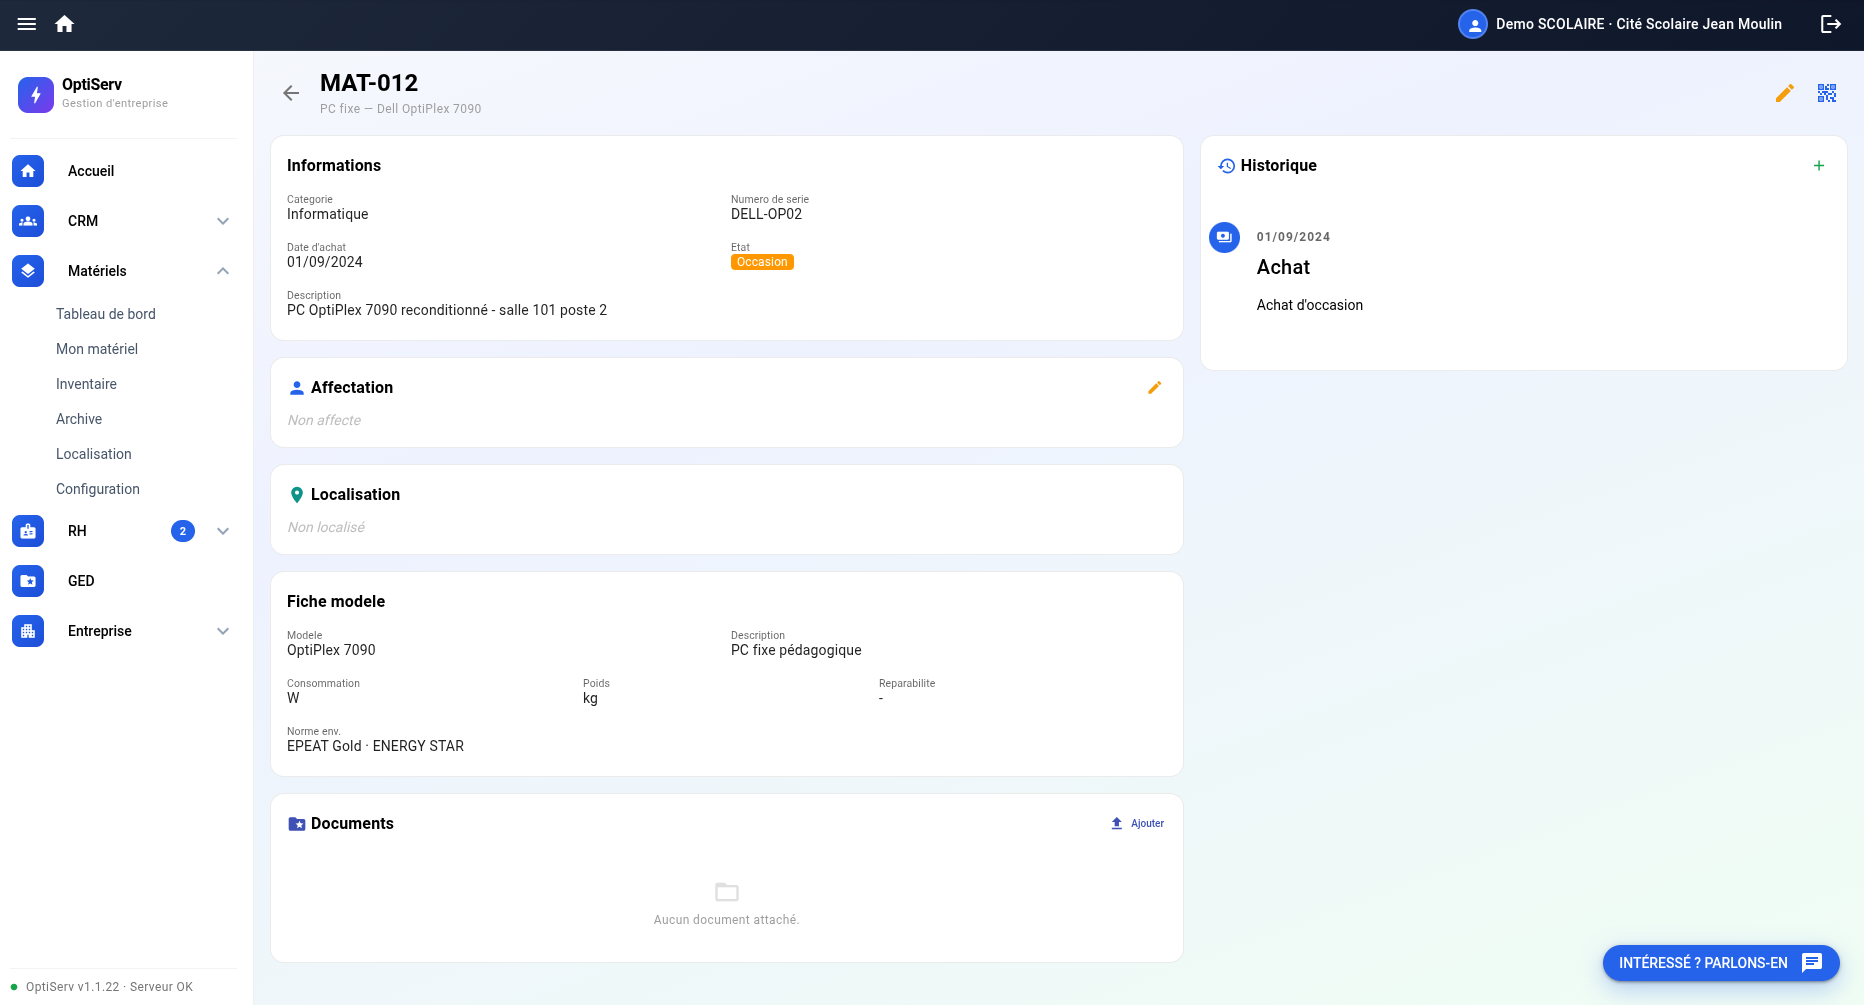The width and height of the screenshot is (1864, 1005).
Task: Add a Historique entry with plus icon
Action: click(1819, 166)
